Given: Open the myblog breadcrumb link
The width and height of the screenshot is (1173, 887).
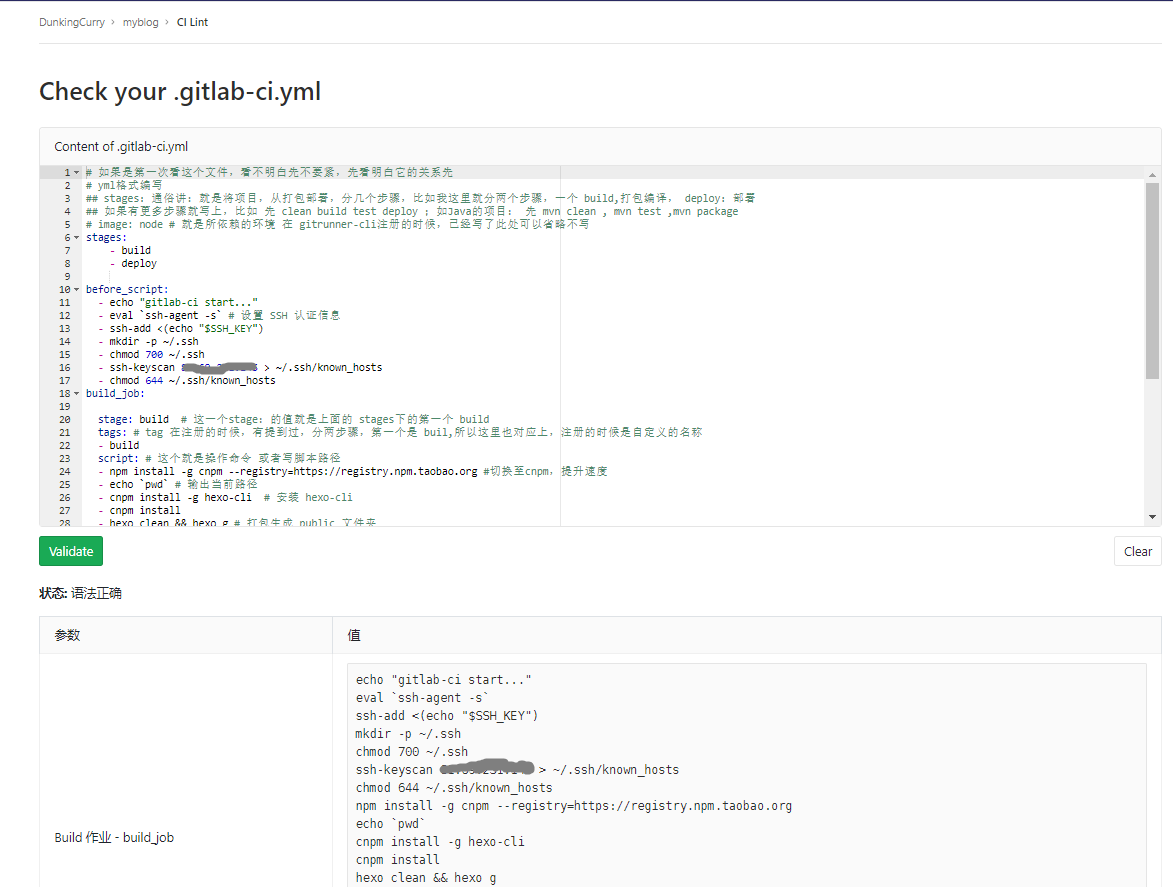Looking at the screenshot, I should click(x=140, y=21).
